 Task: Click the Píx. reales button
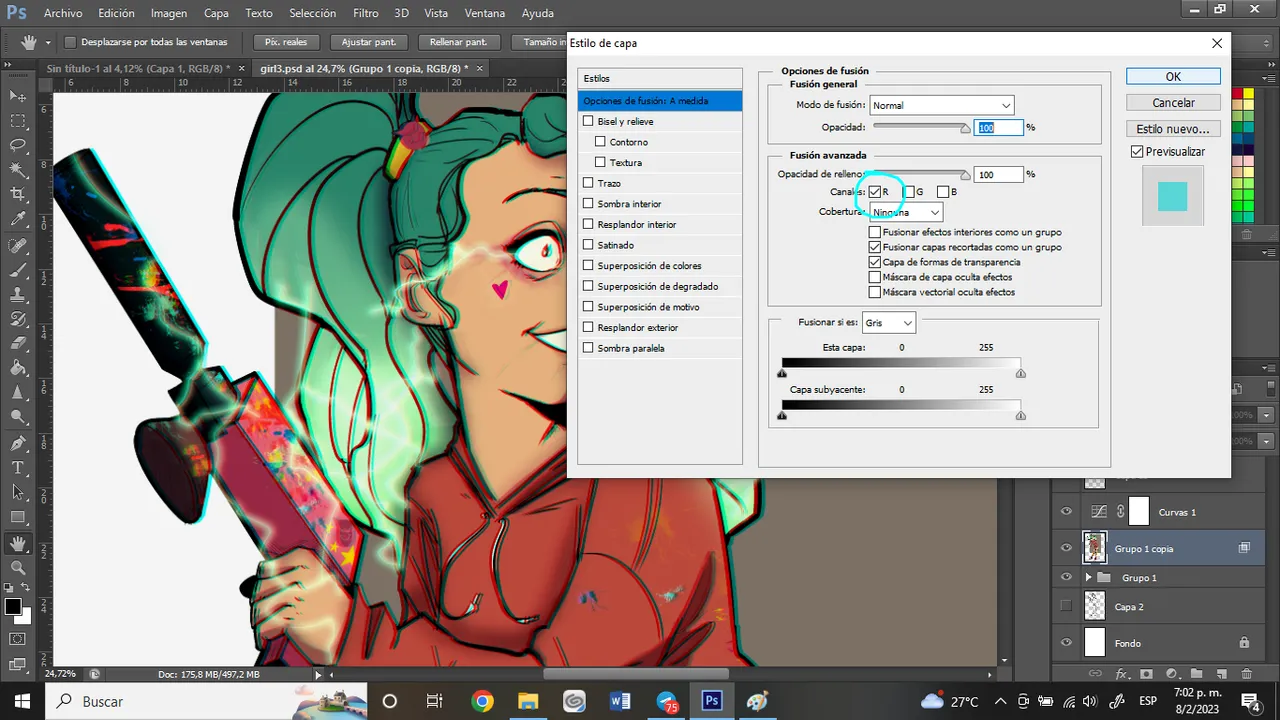(x=286, y=42)
